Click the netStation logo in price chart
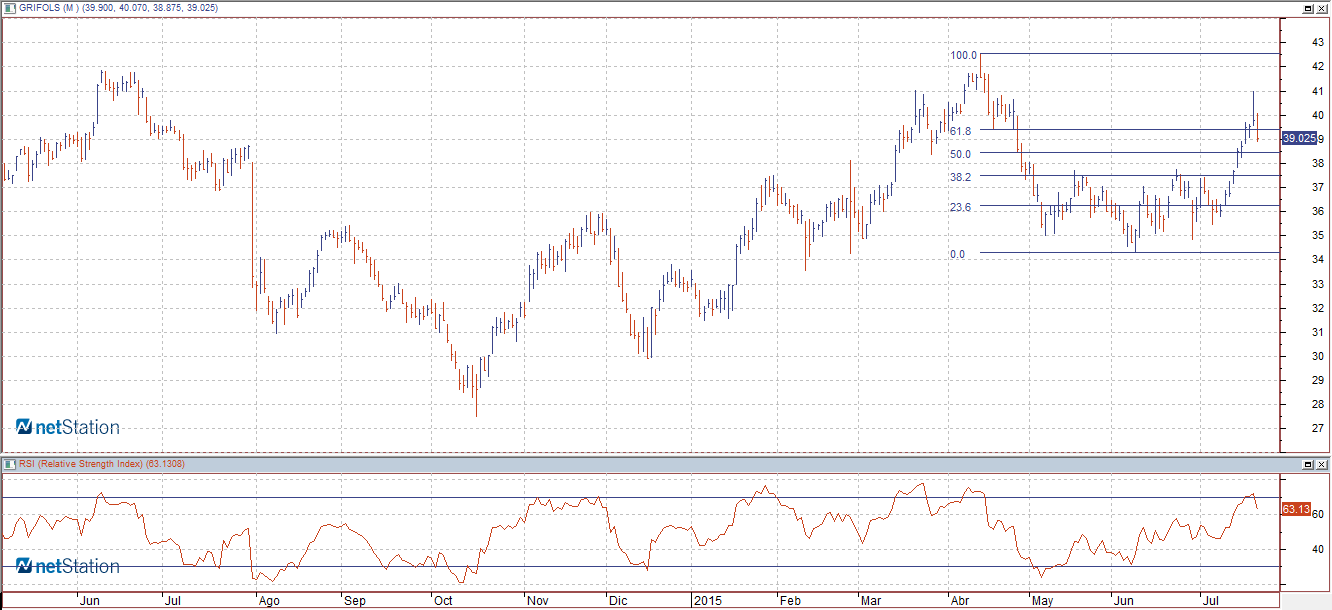Screen dimensions: 1332x610 point(68,428)
